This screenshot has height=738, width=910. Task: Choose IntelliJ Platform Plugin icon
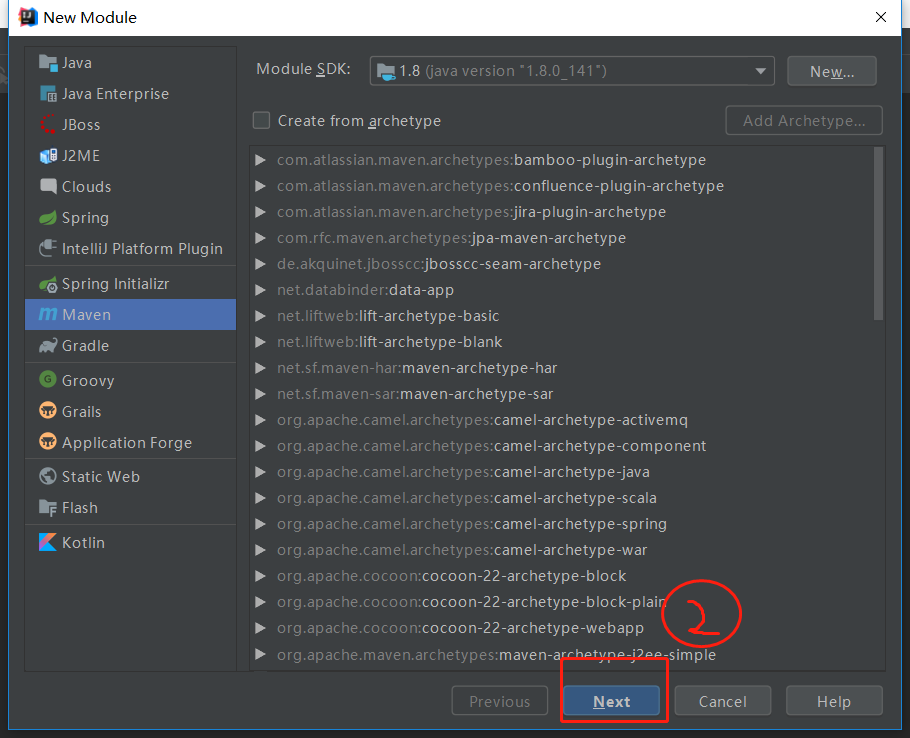(48, 248)
